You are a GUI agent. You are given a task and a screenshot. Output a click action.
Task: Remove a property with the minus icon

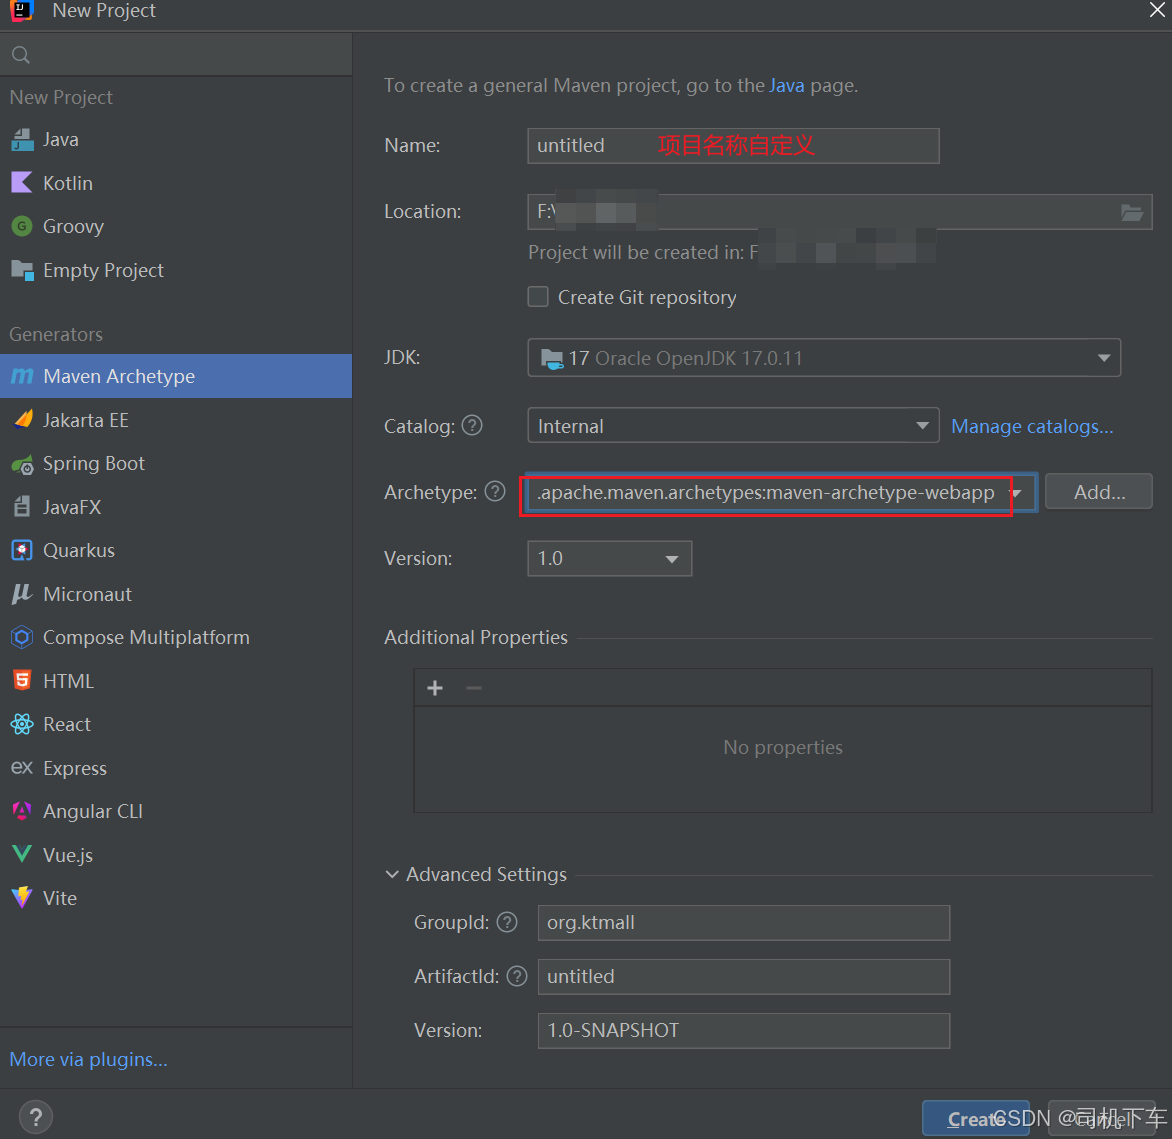(474, 688)
